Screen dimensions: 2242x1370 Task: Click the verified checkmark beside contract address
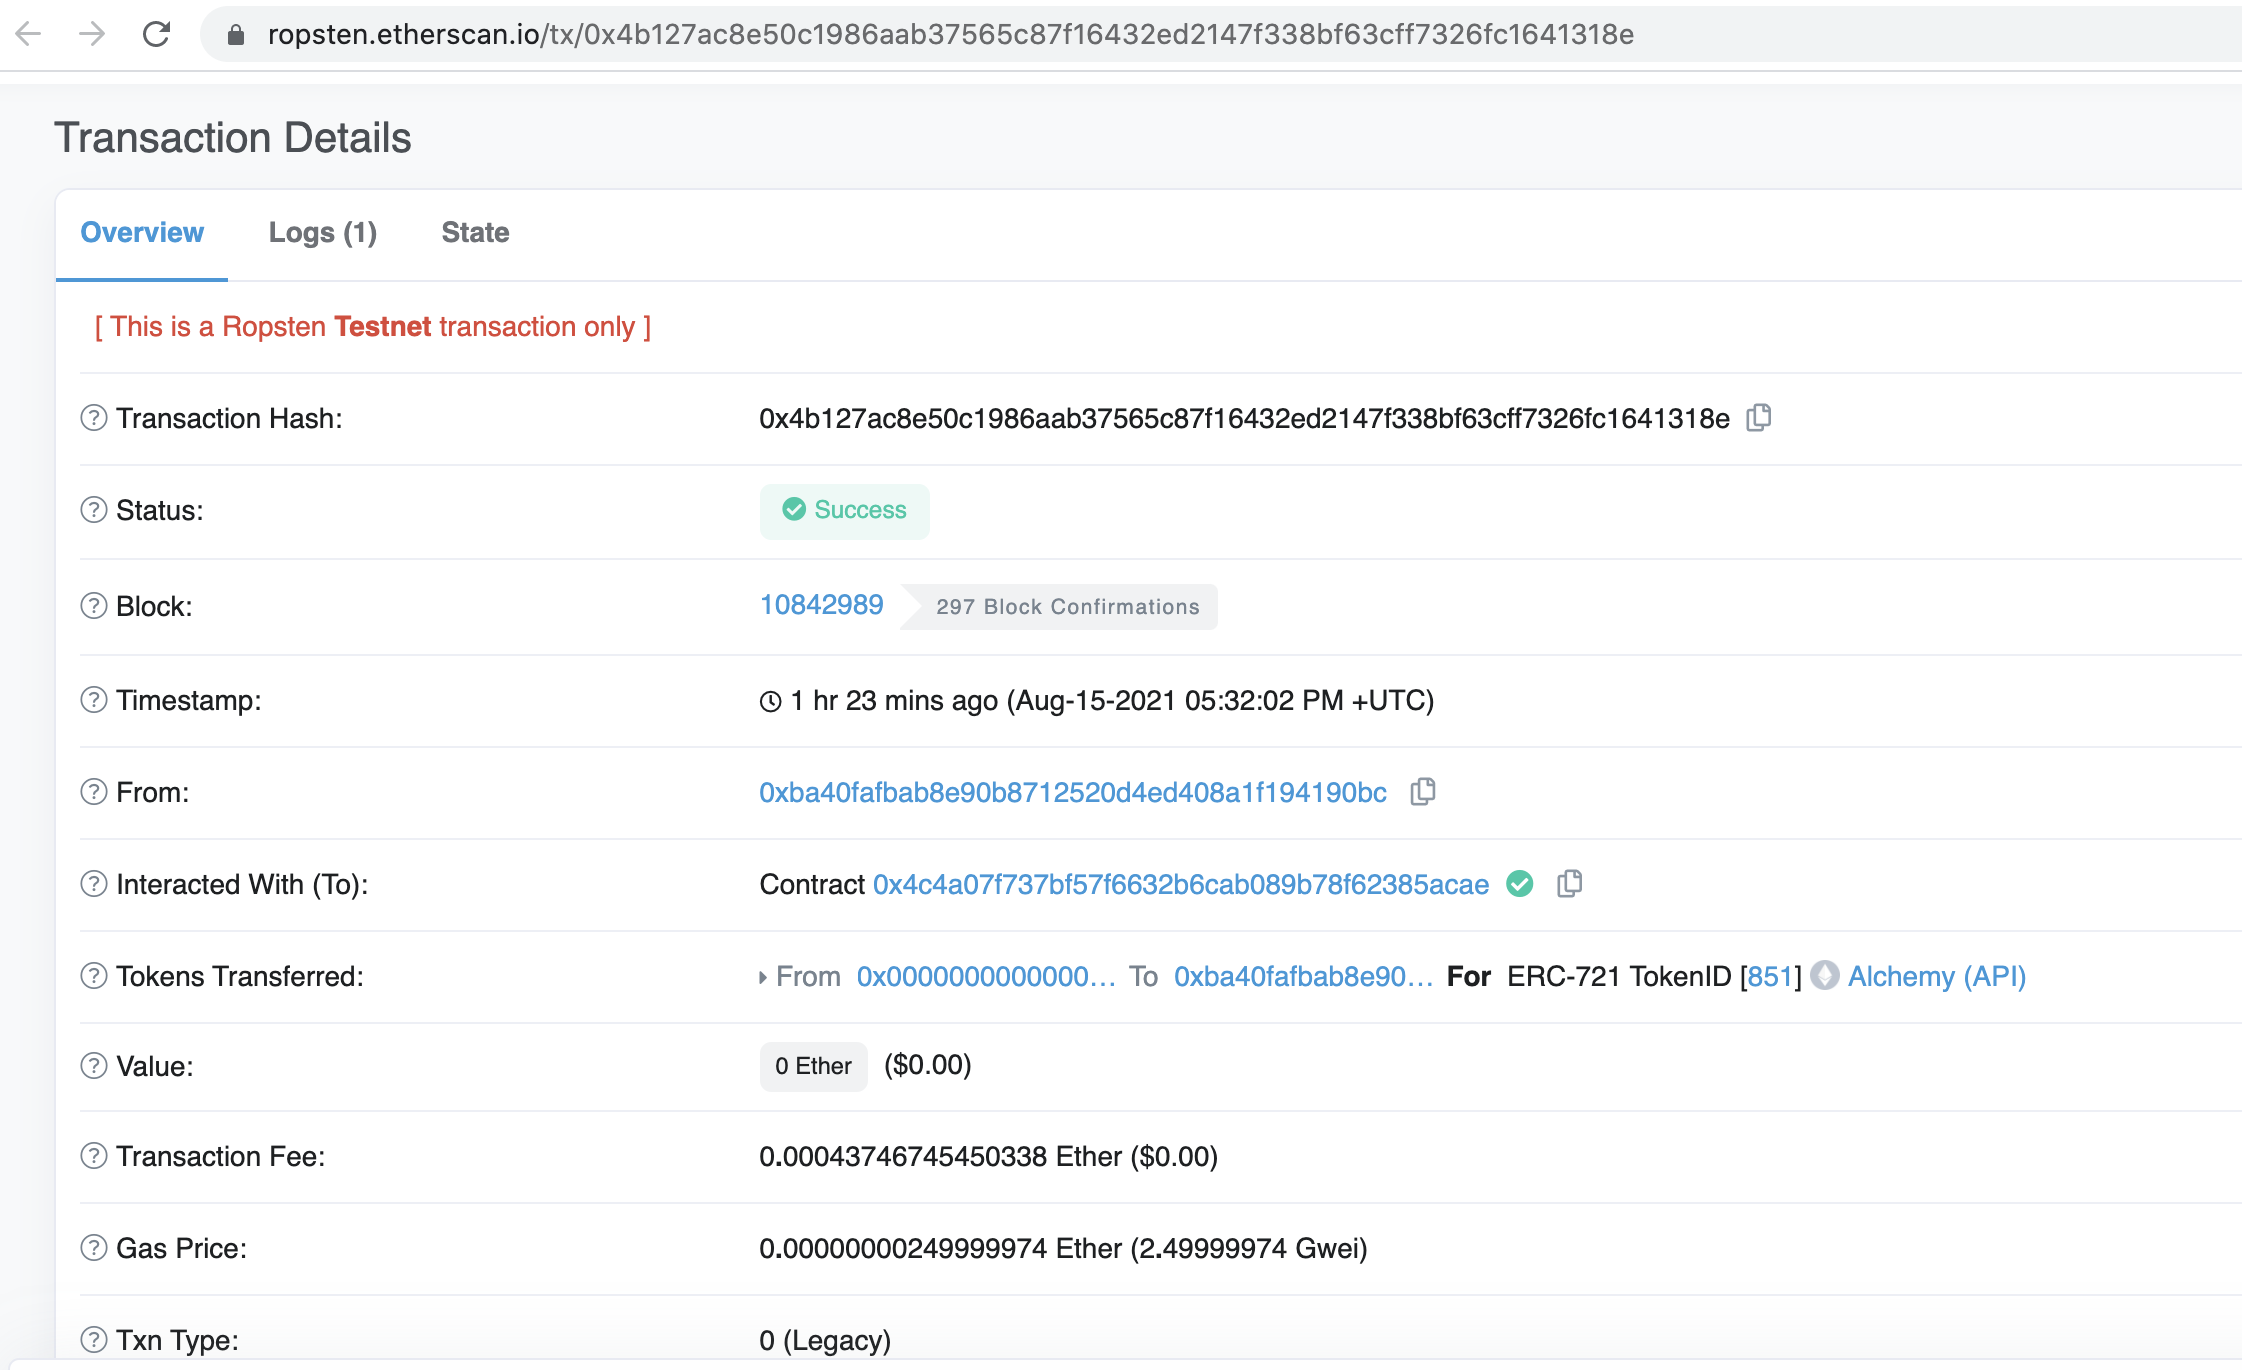1520,884
